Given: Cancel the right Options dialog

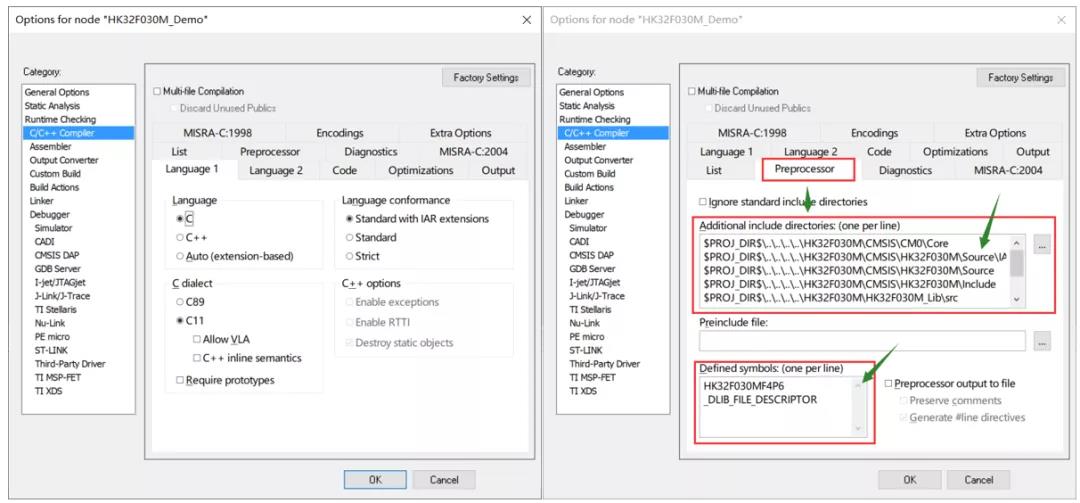Looking at the screenshot, I should [x=979, y=480].
